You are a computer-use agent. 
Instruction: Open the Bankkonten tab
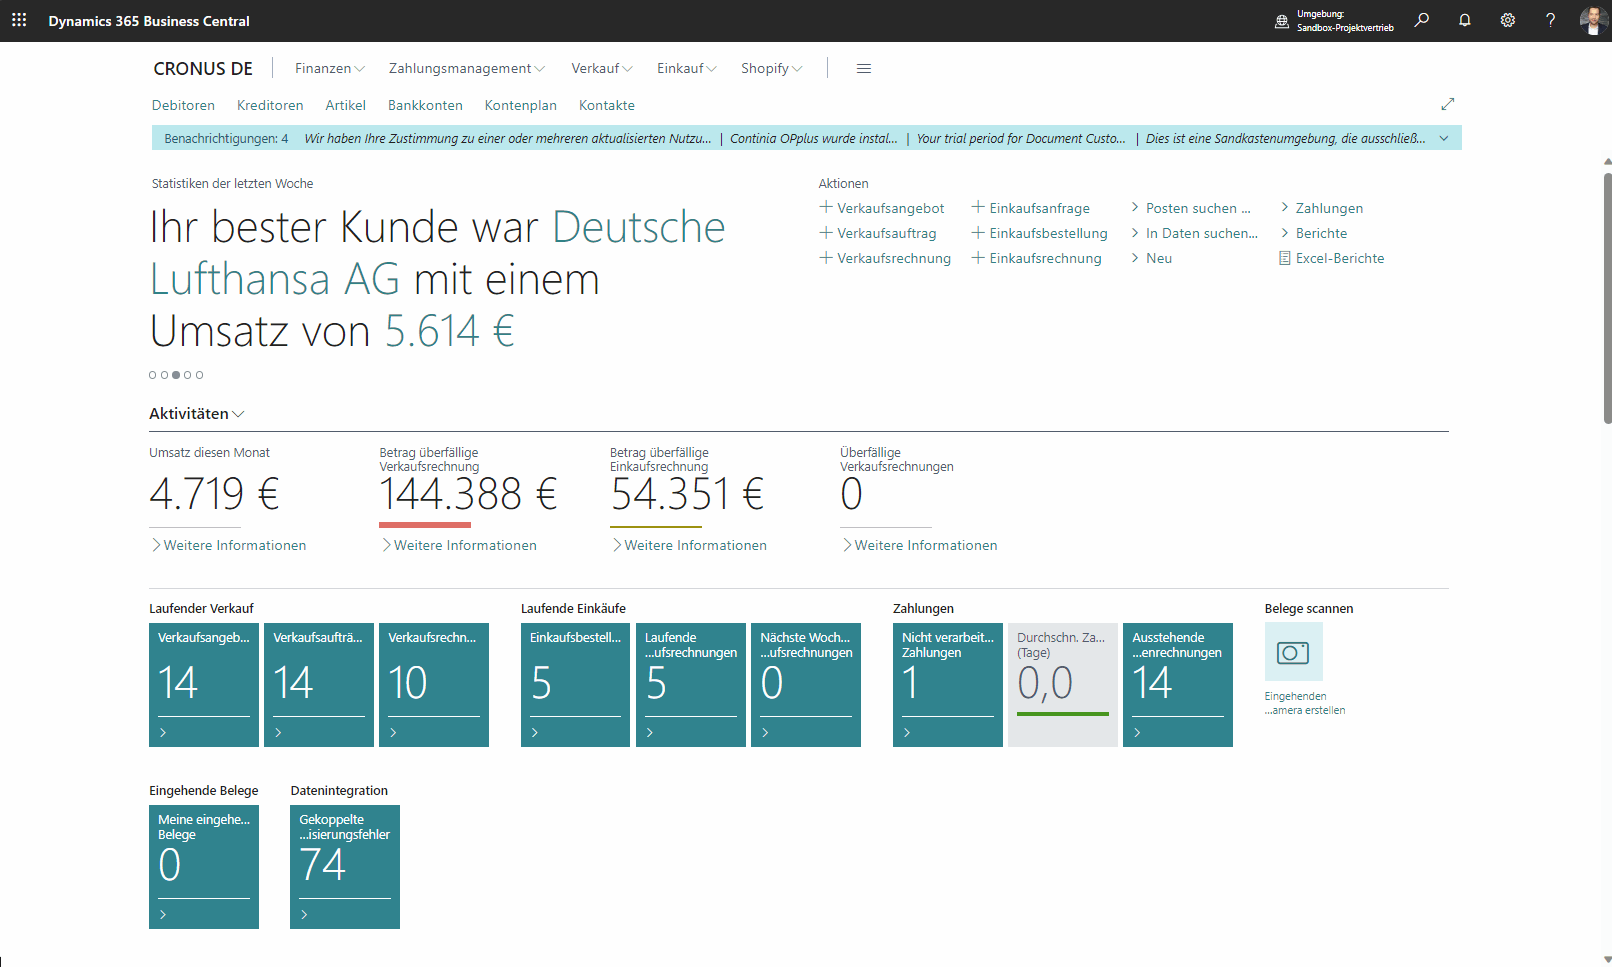coord(425,105)
